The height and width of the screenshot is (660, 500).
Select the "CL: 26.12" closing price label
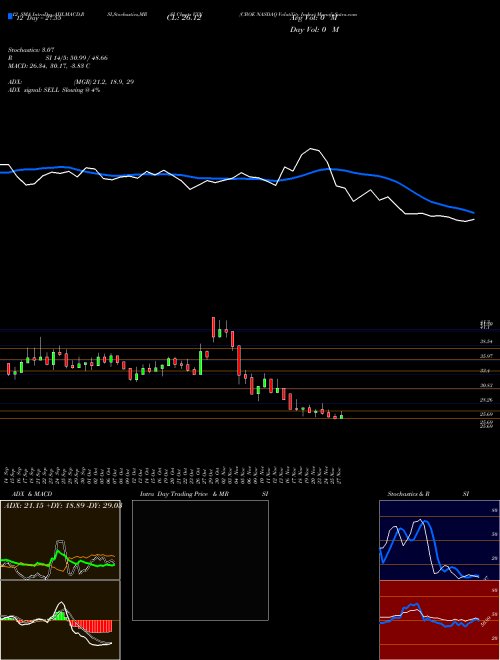[x=184, y=18]
